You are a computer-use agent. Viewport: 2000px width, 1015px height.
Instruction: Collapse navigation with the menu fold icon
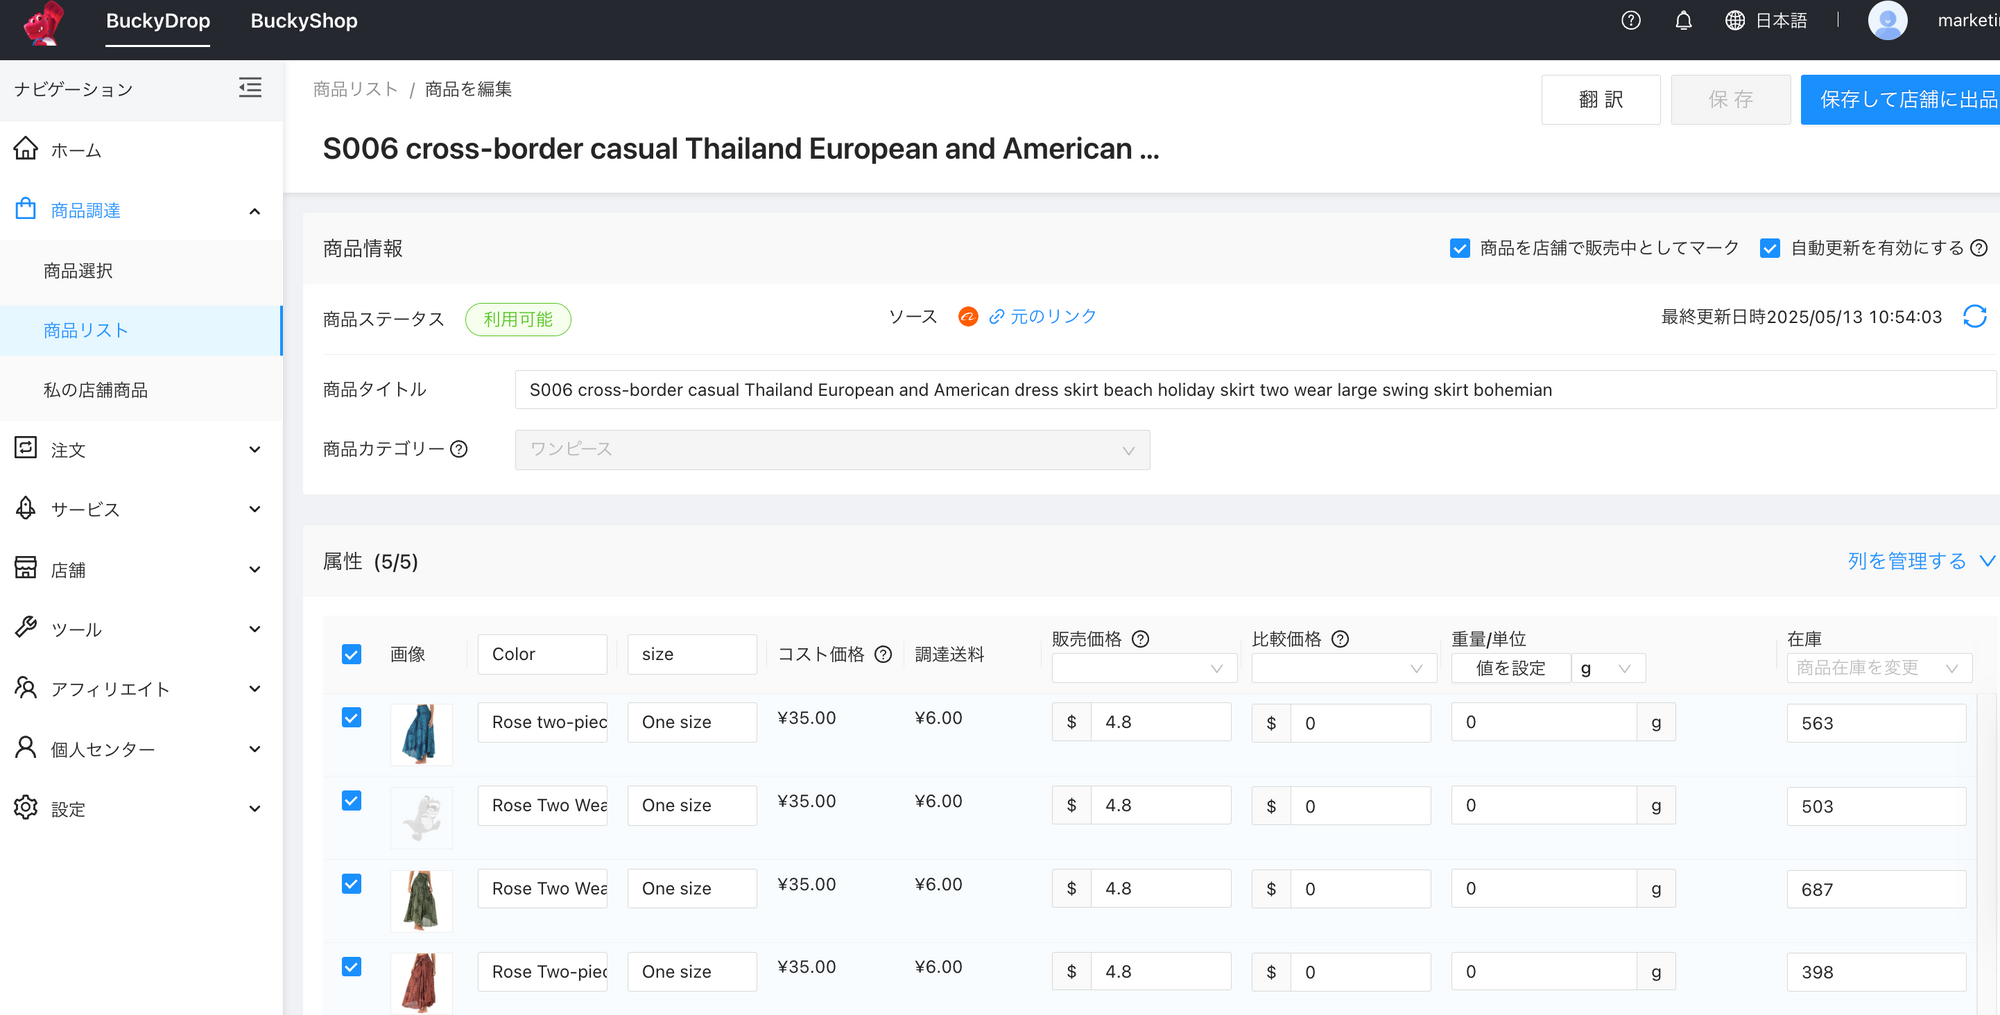coord(250,88)
